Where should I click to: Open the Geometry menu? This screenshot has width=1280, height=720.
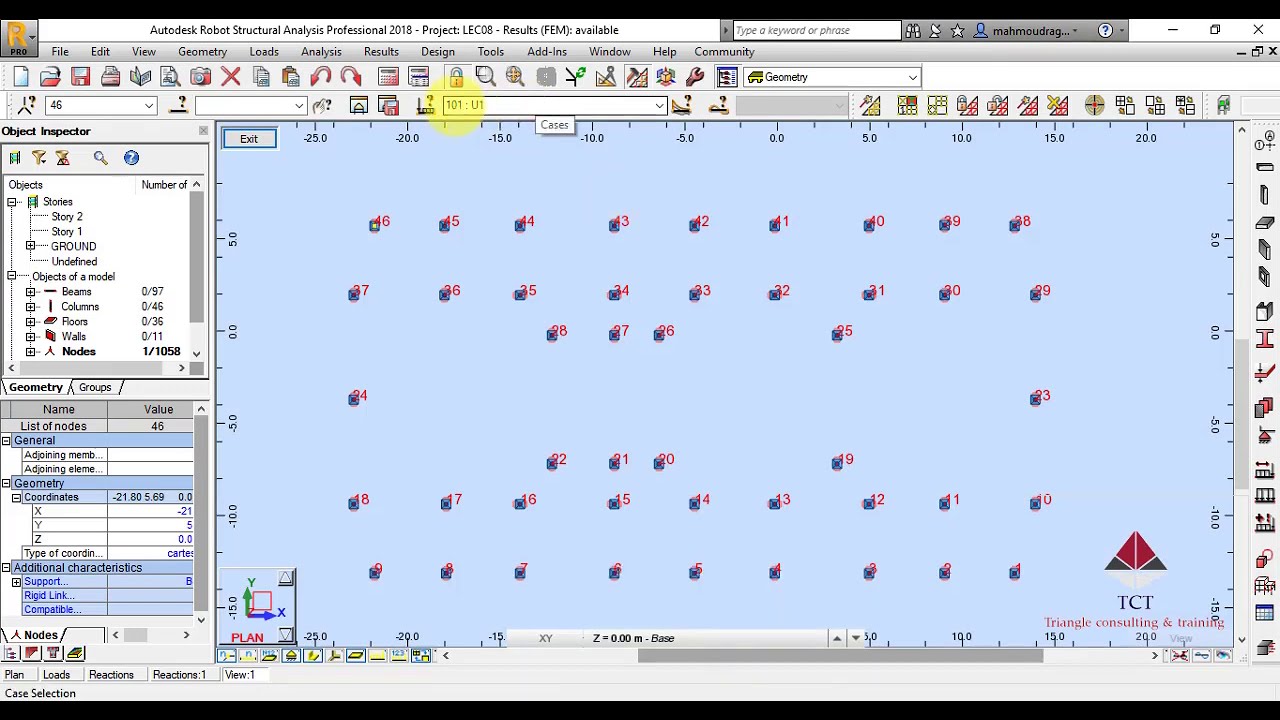click(x=202, y=51)
